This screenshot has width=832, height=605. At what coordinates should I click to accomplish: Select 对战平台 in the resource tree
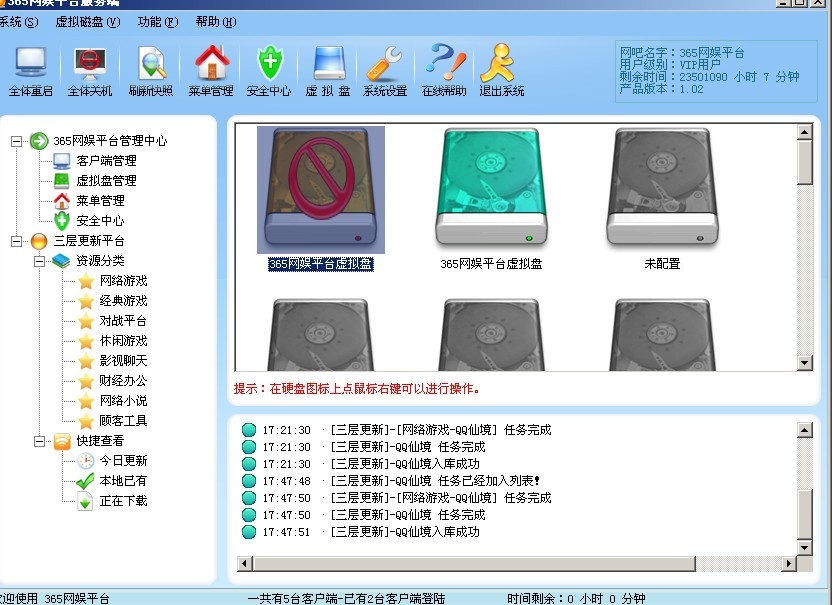pos(123,321)
